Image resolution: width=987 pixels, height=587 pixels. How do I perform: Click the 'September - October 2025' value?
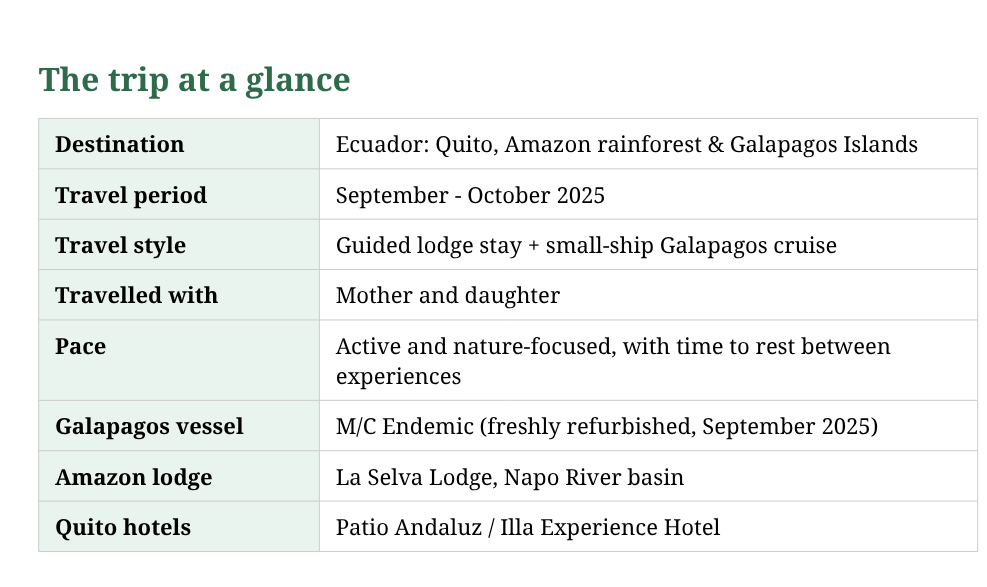[x=470, y=195]
